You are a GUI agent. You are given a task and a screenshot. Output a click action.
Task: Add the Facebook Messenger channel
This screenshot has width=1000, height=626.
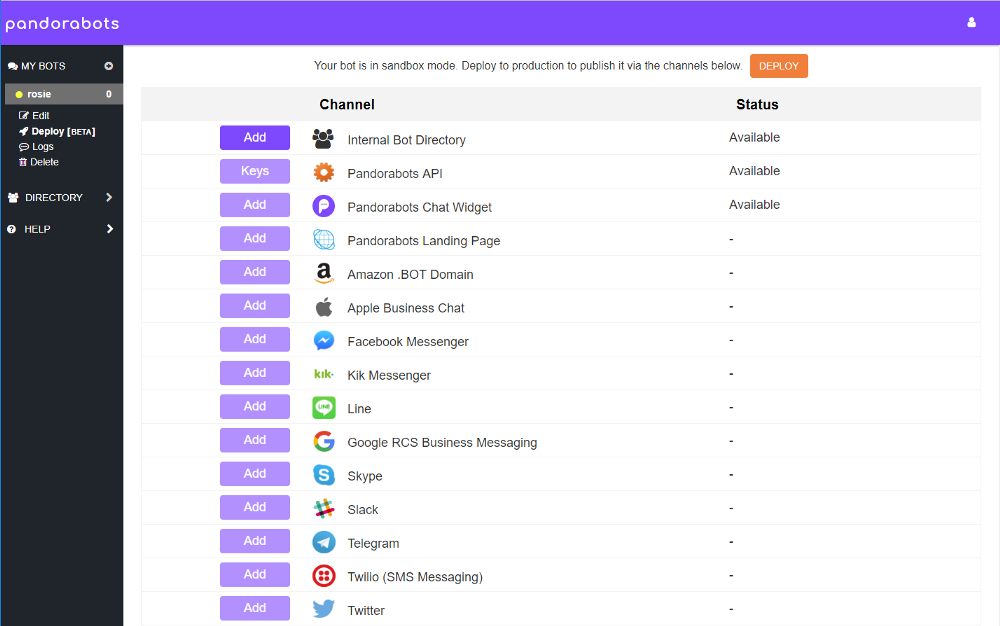(x=255, y=339)
